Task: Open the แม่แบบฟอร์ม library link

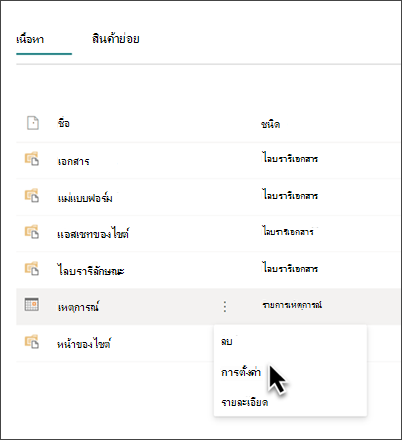Action: point(85,198)
